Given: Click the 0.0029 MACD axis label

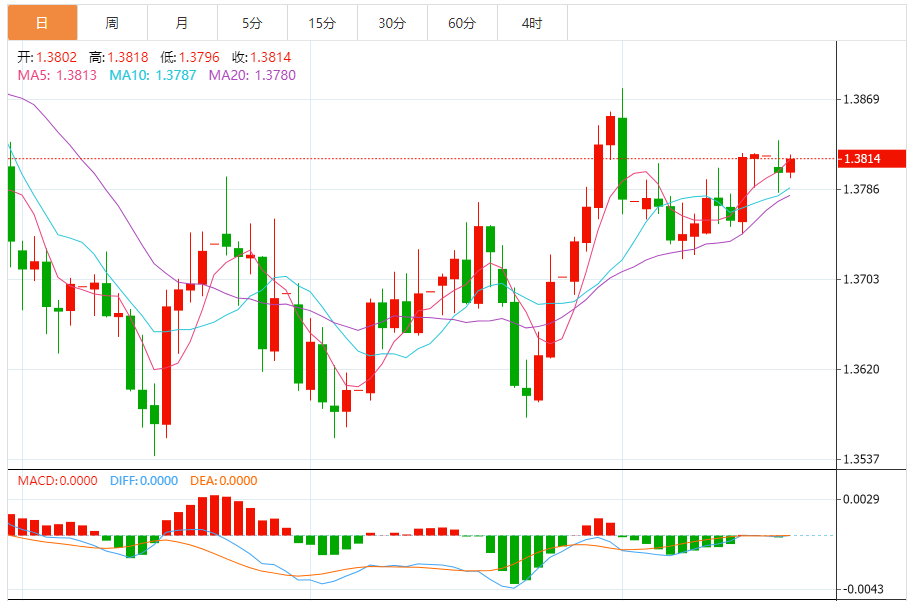Looking at the screenshot, I should 861,499.
